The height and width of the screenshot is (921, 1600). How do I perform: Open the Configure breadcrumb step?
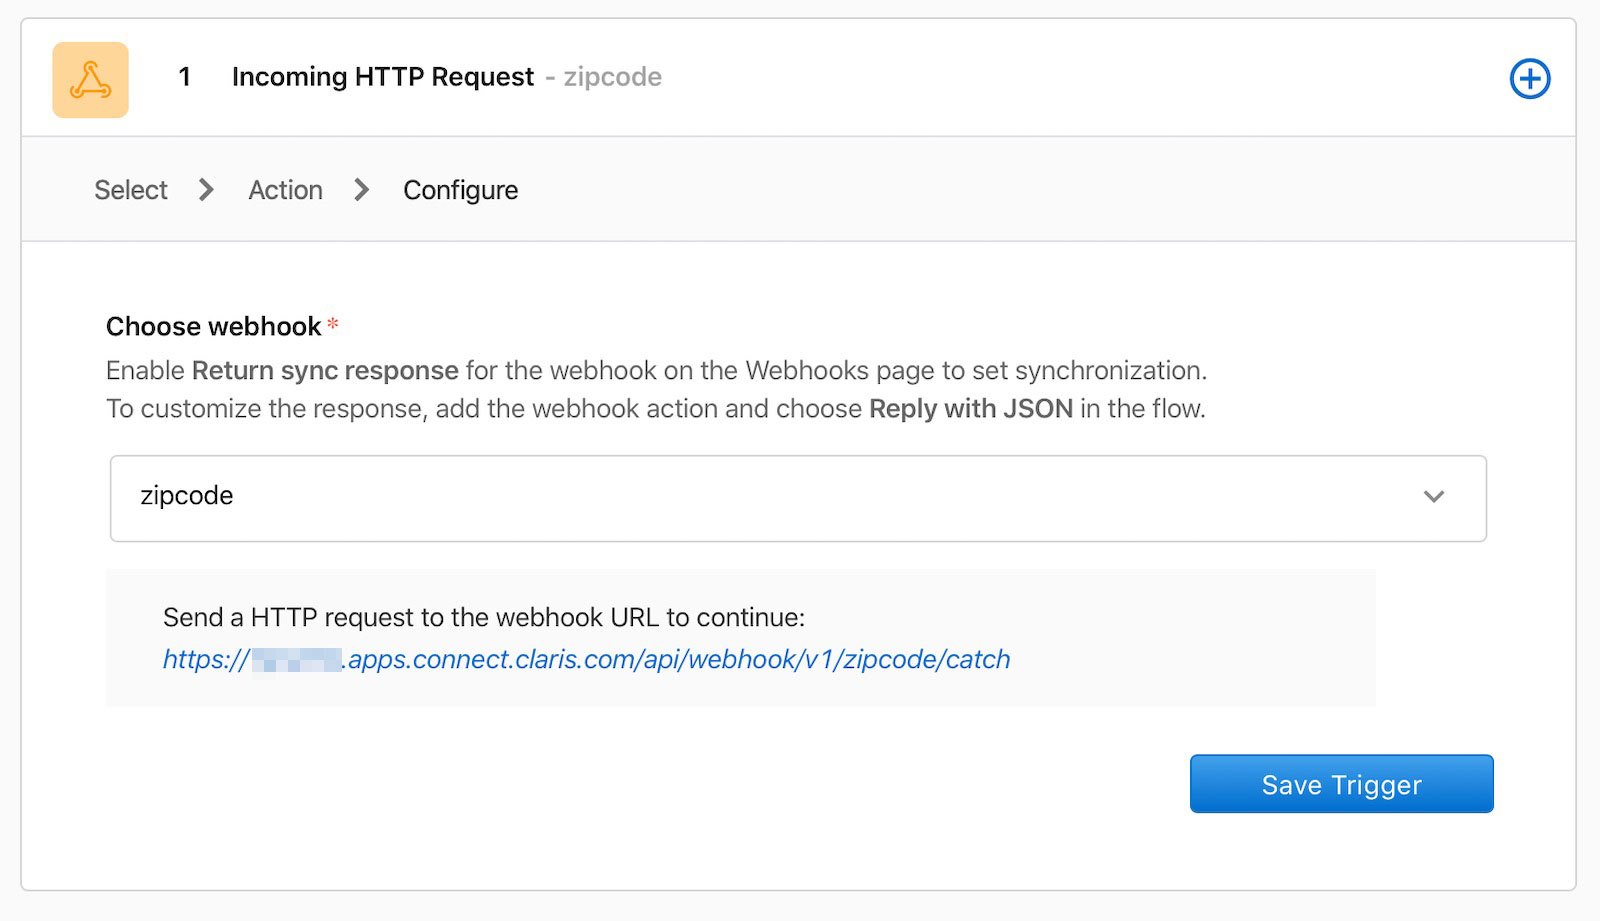pyautogui.click(x=460, y=189)
